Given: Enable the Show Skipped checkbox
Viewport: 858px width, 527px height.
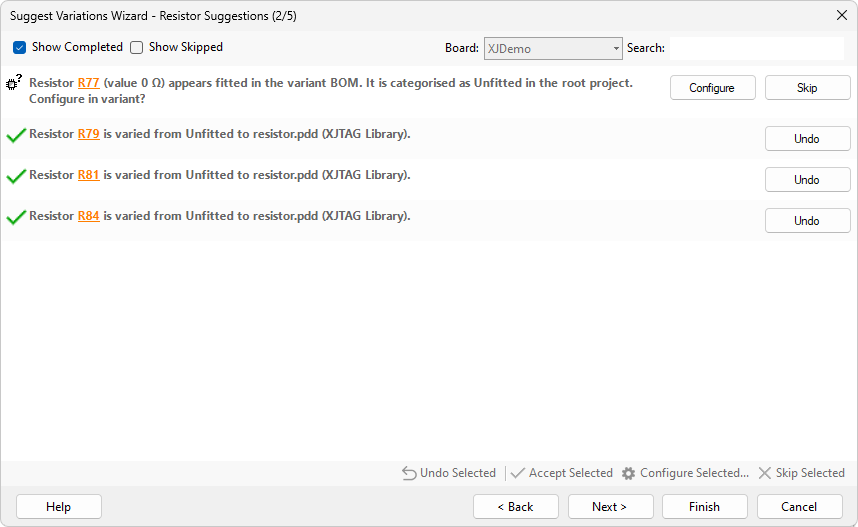Looking at the screenshot, I should coord(137,48).
